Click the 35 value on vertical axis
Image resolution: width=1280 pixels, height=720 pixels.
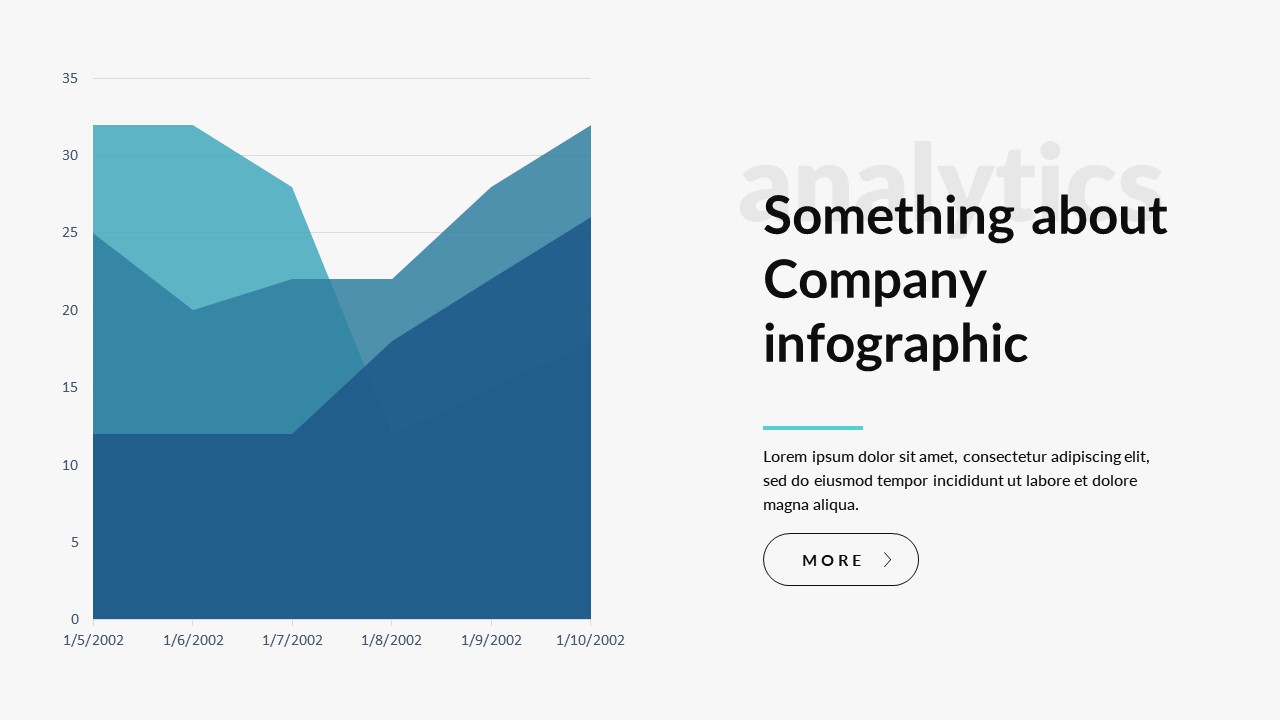pos(70,78)
